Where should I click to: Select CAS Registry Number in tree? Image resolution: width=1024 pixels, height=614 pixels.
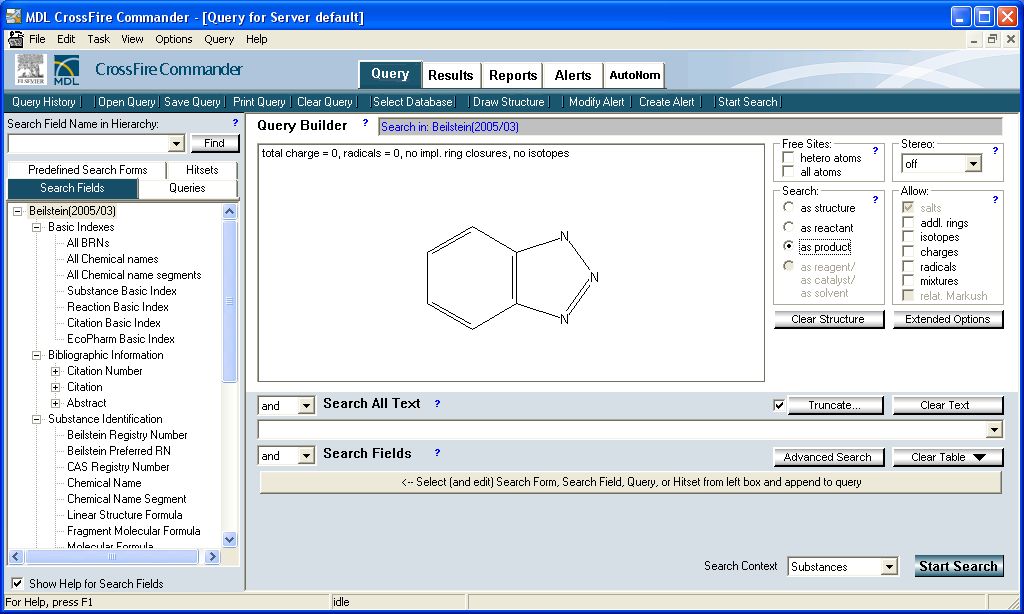118,467
